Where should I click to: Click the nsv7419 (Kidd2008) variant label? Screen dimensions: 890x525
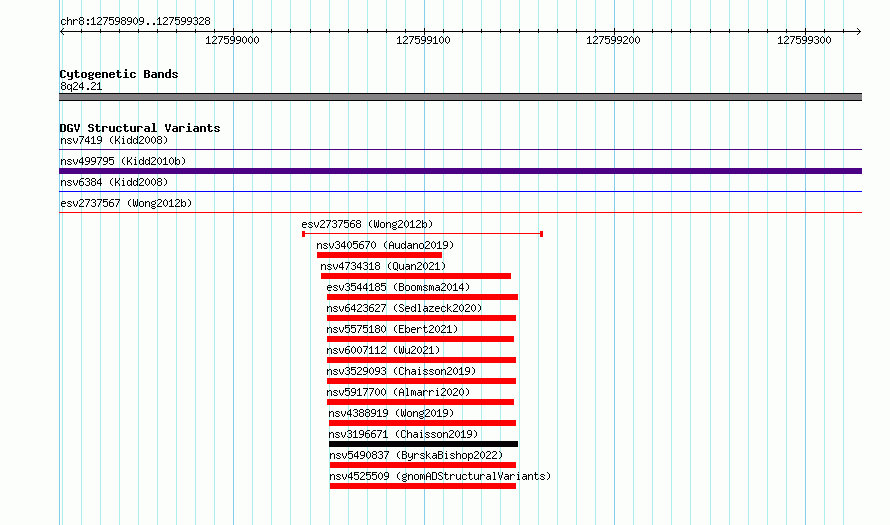pyautogui.click(x=114, y=140)
